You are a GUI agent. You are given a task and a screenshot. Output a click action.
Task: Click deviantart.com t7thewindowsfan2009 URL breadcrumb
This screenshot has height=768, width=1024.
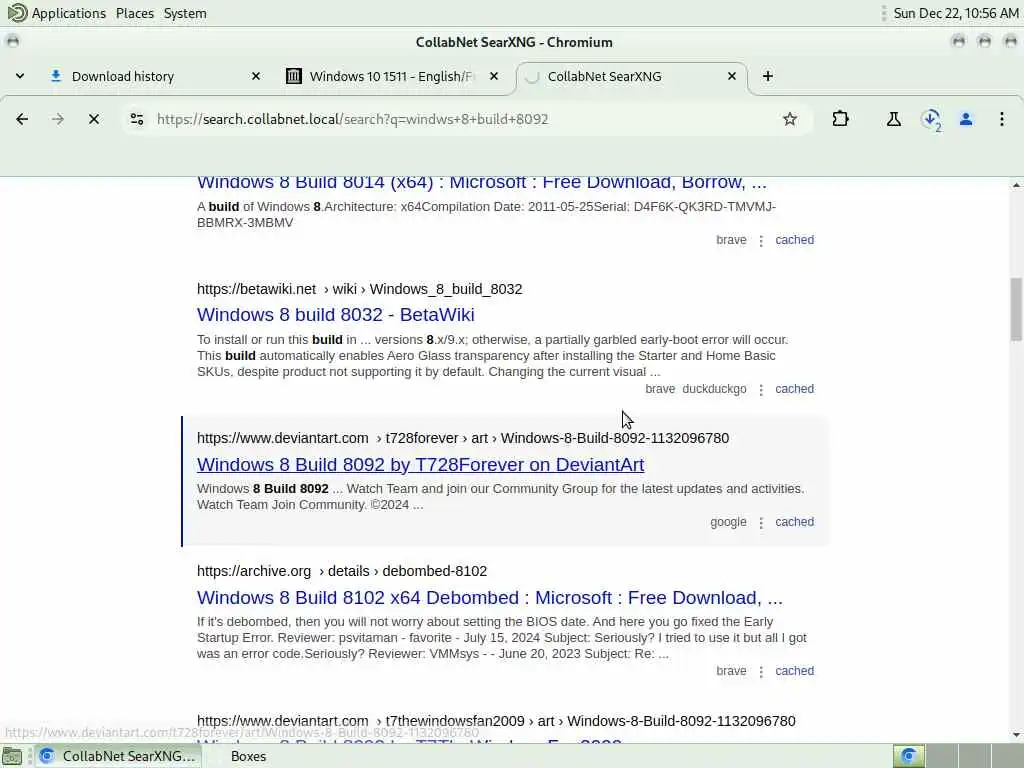coord(496,721)
